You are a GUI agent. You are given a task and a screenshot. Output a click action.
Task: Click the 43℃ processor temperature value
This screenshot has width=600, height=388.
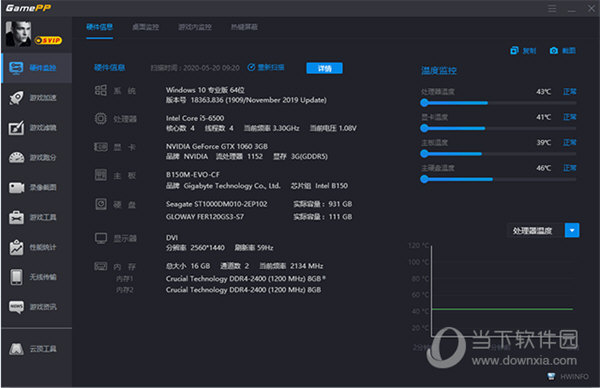(543, 91)
